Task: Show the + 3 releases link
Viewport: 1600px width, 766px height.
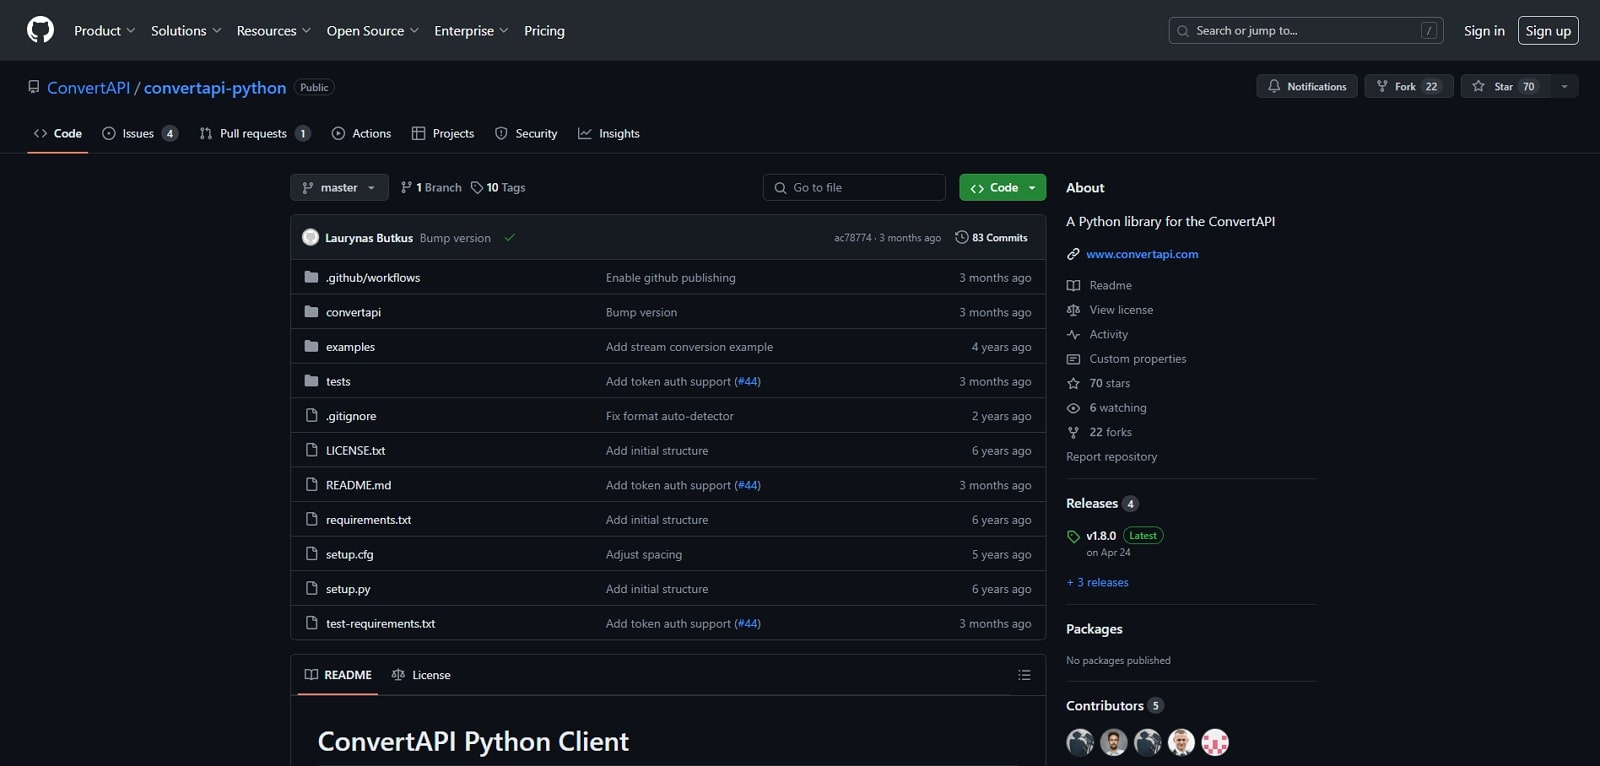Action: (x=1097, y=583)
